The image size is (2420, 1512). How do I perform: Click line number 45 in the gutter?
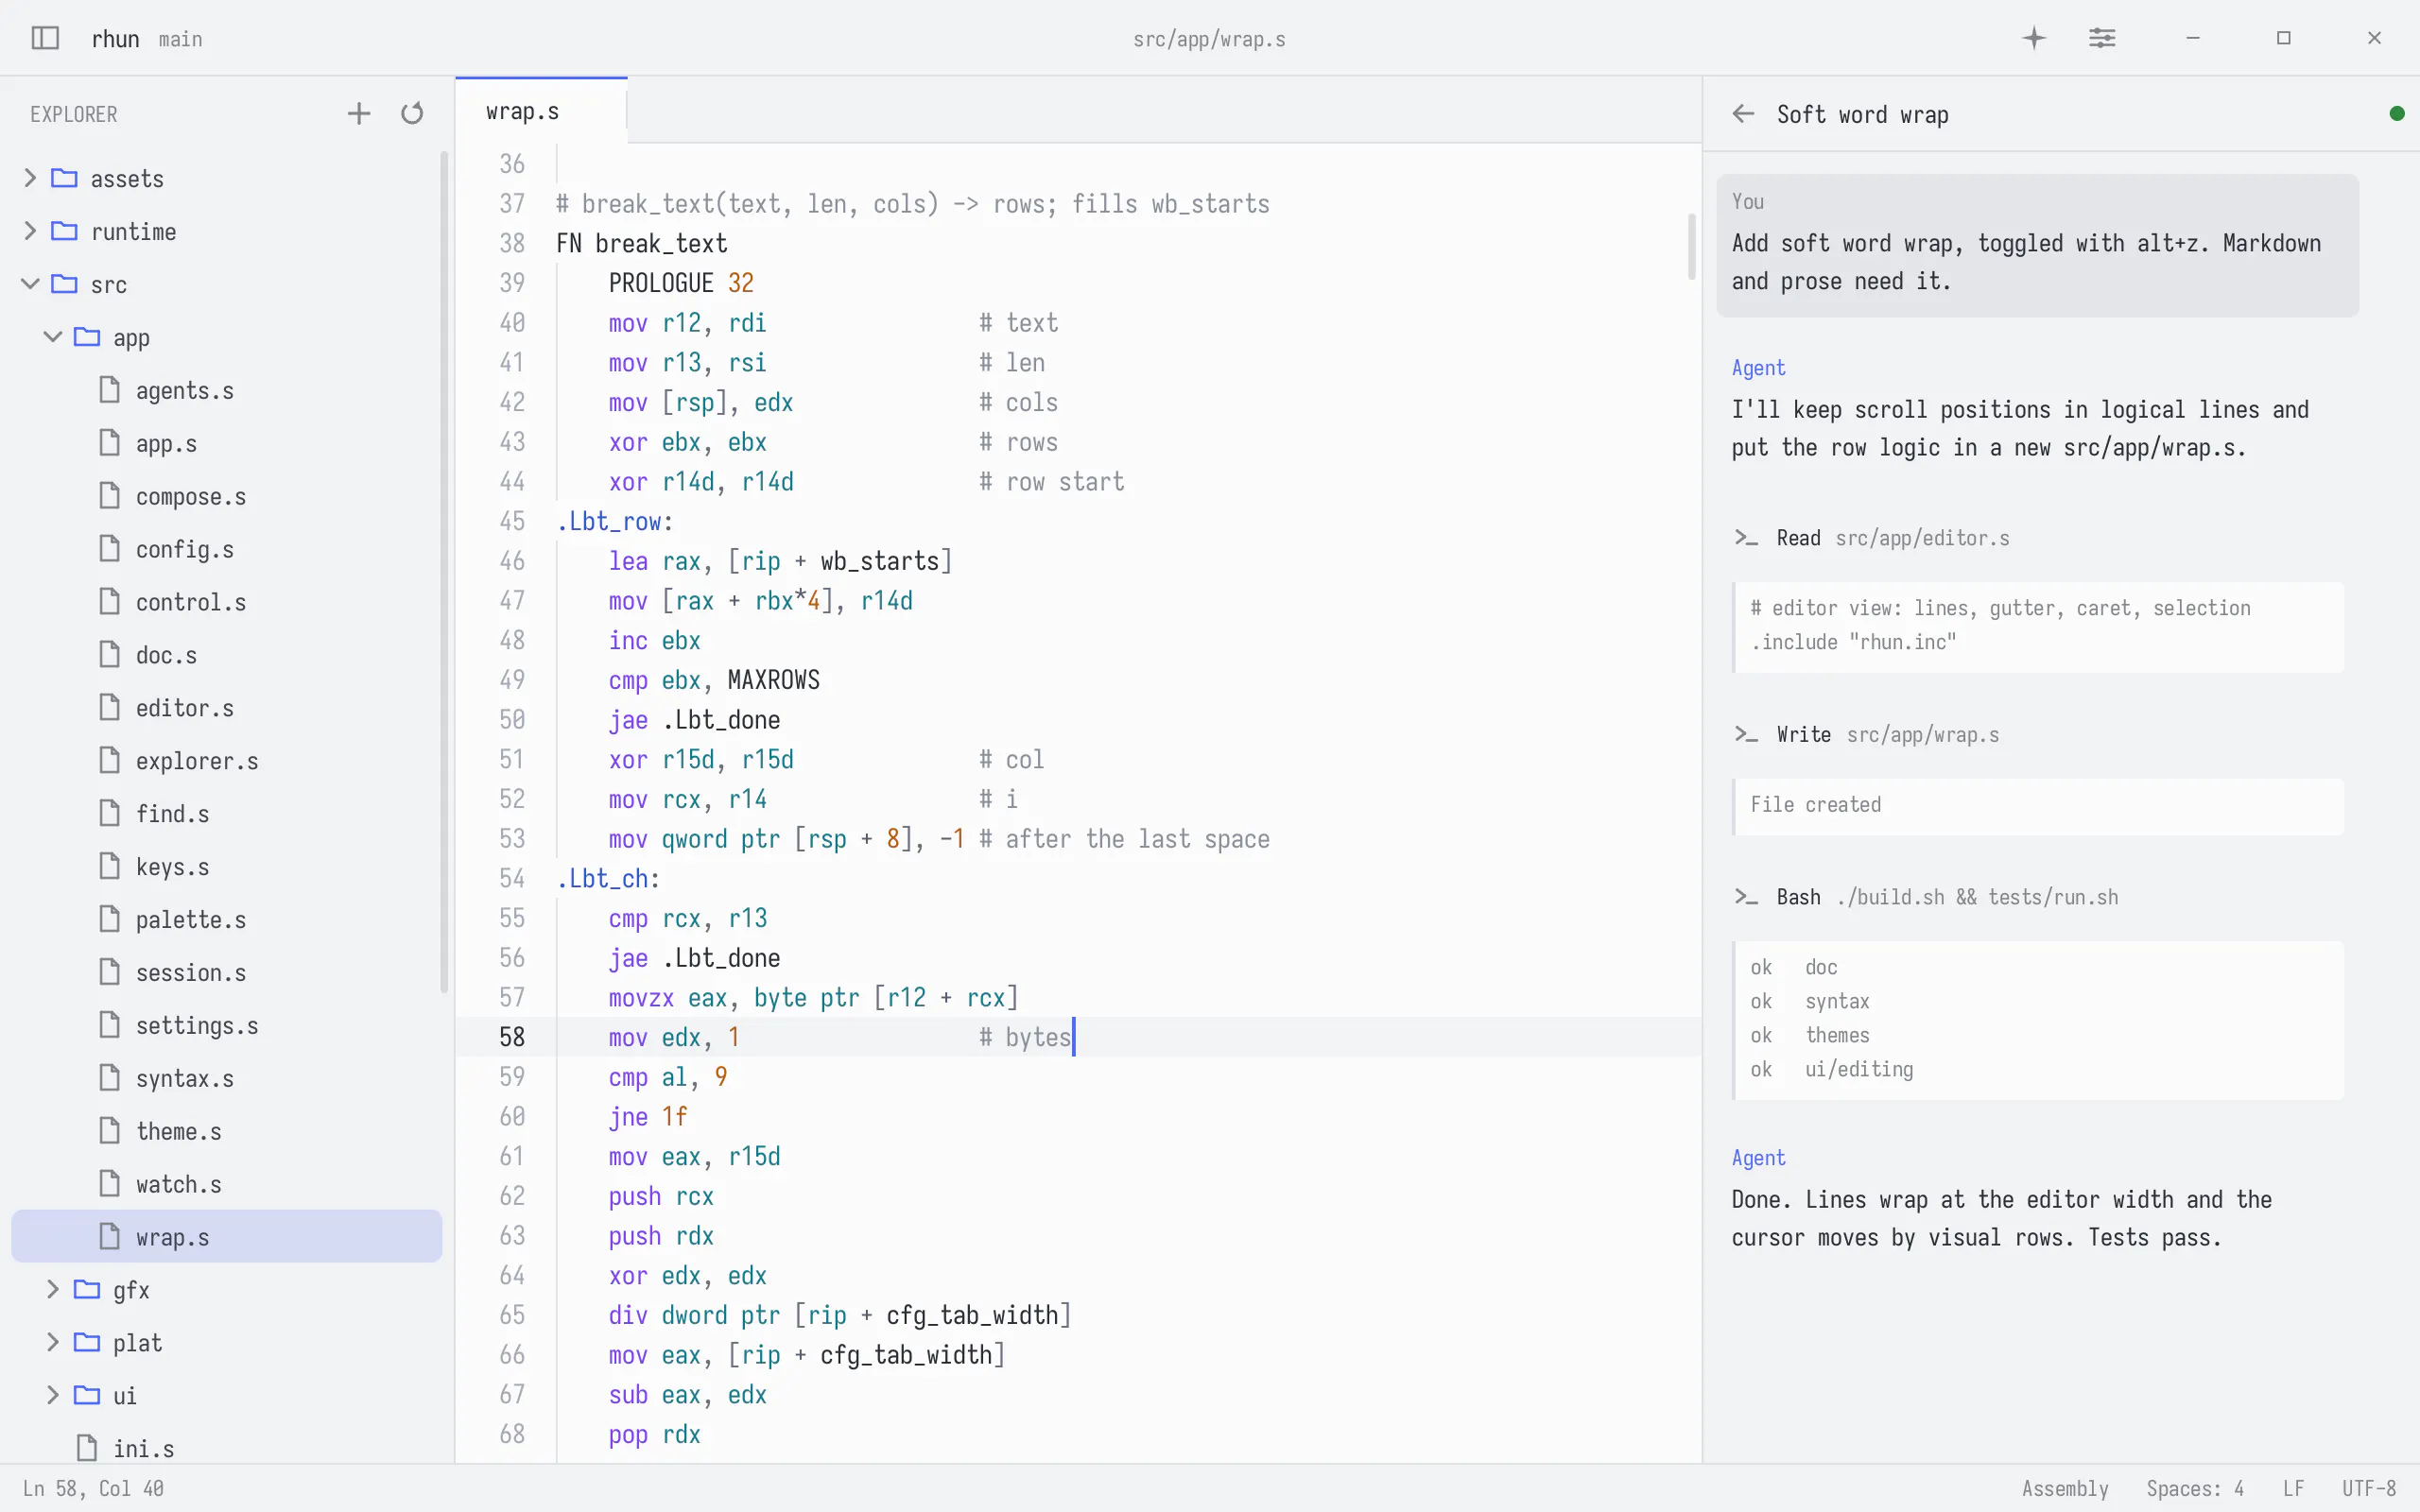[x=512, y=521]
